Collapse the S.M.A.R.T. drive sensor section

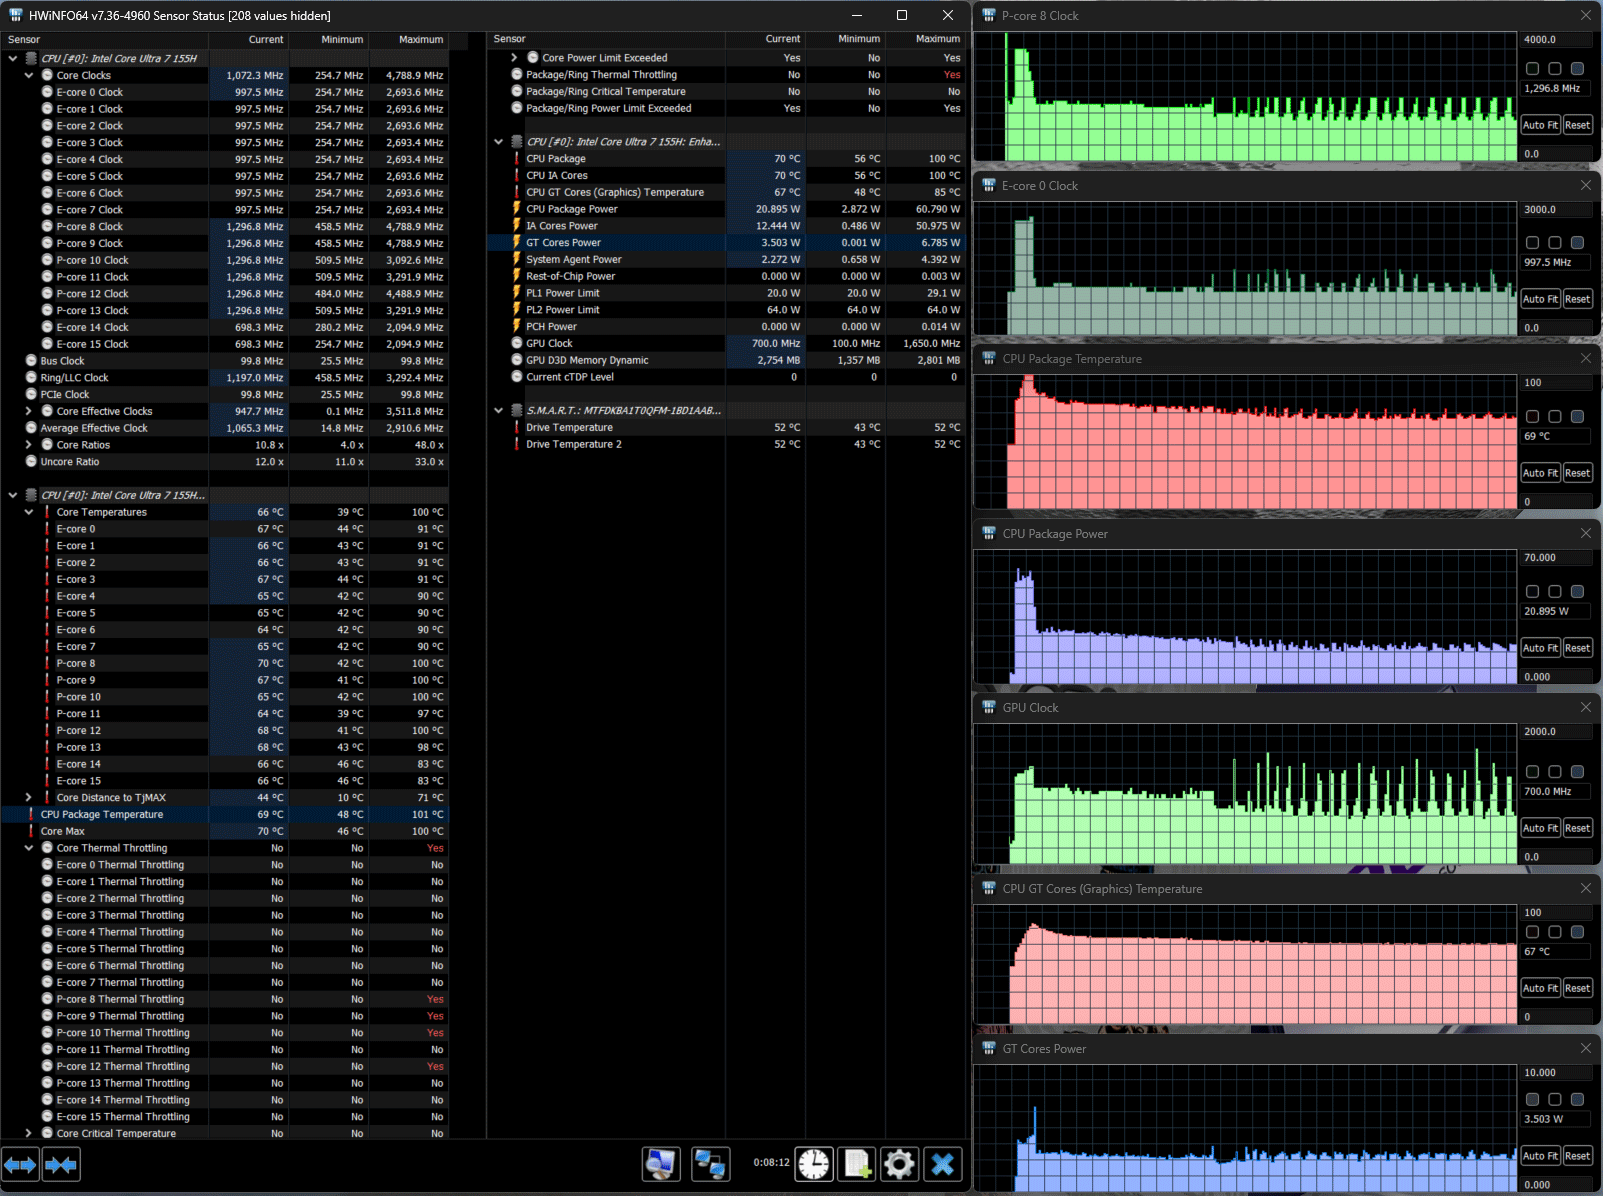498,410
